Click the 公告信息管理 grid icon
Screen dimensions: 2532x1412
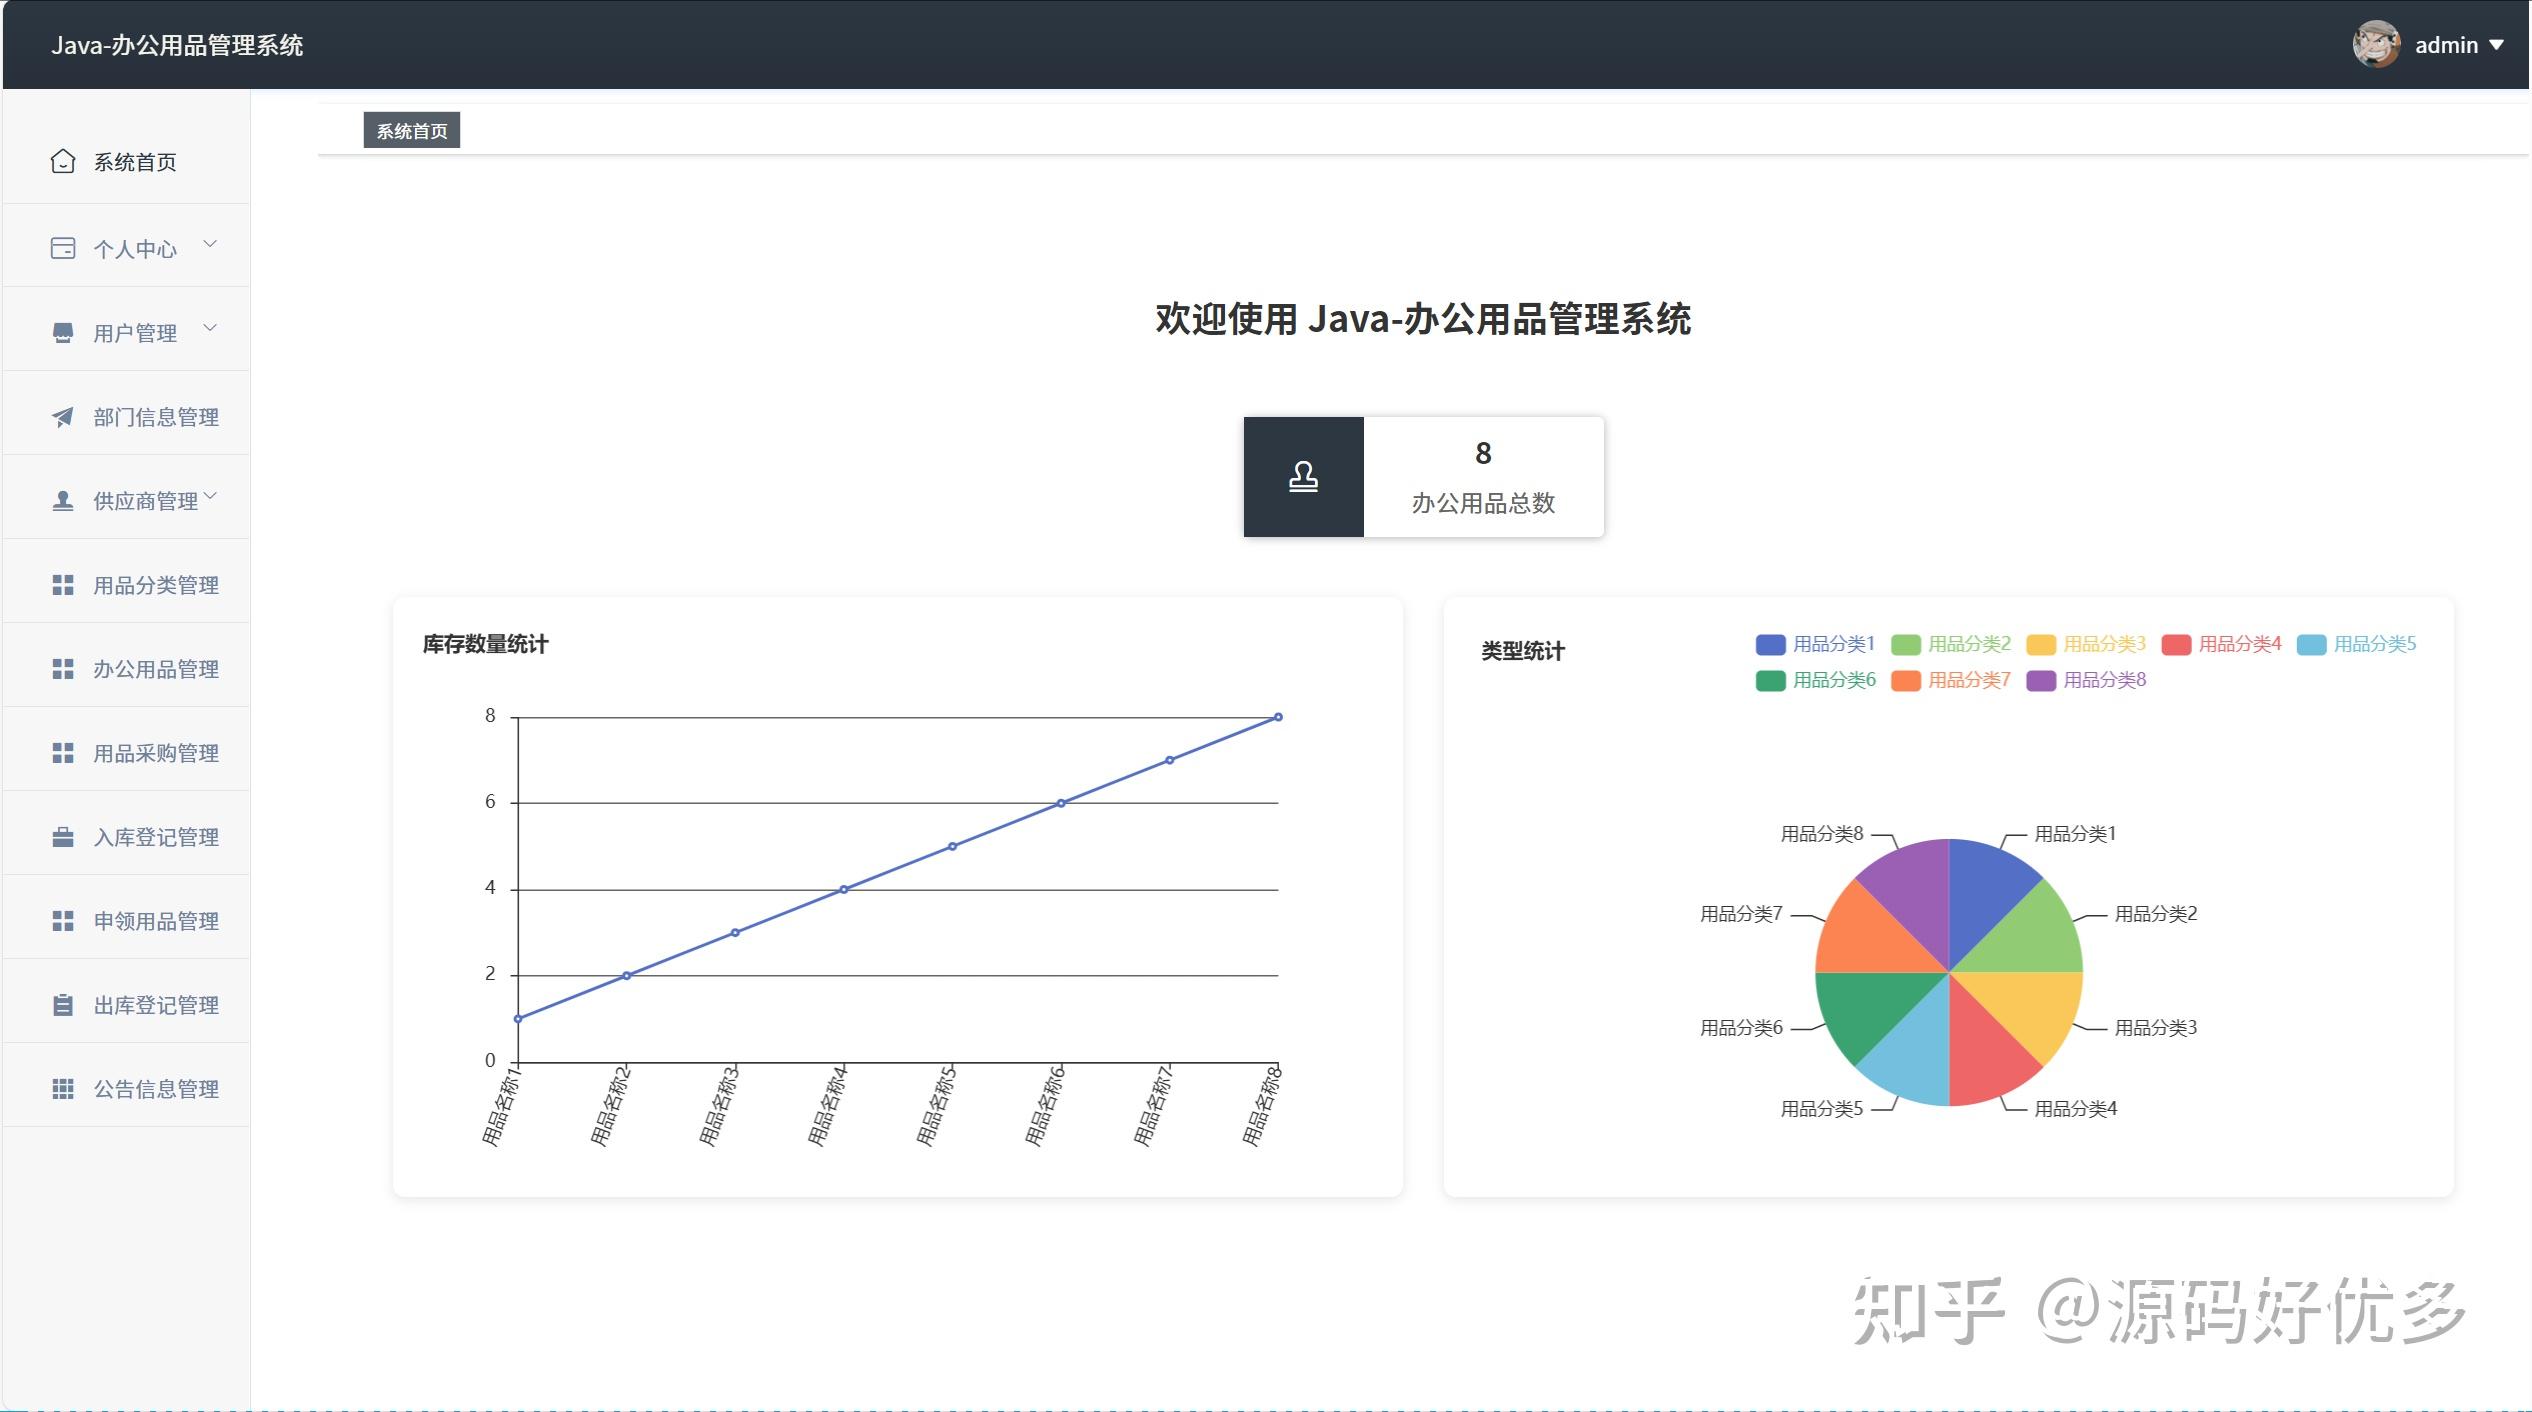click(63, 1088)
